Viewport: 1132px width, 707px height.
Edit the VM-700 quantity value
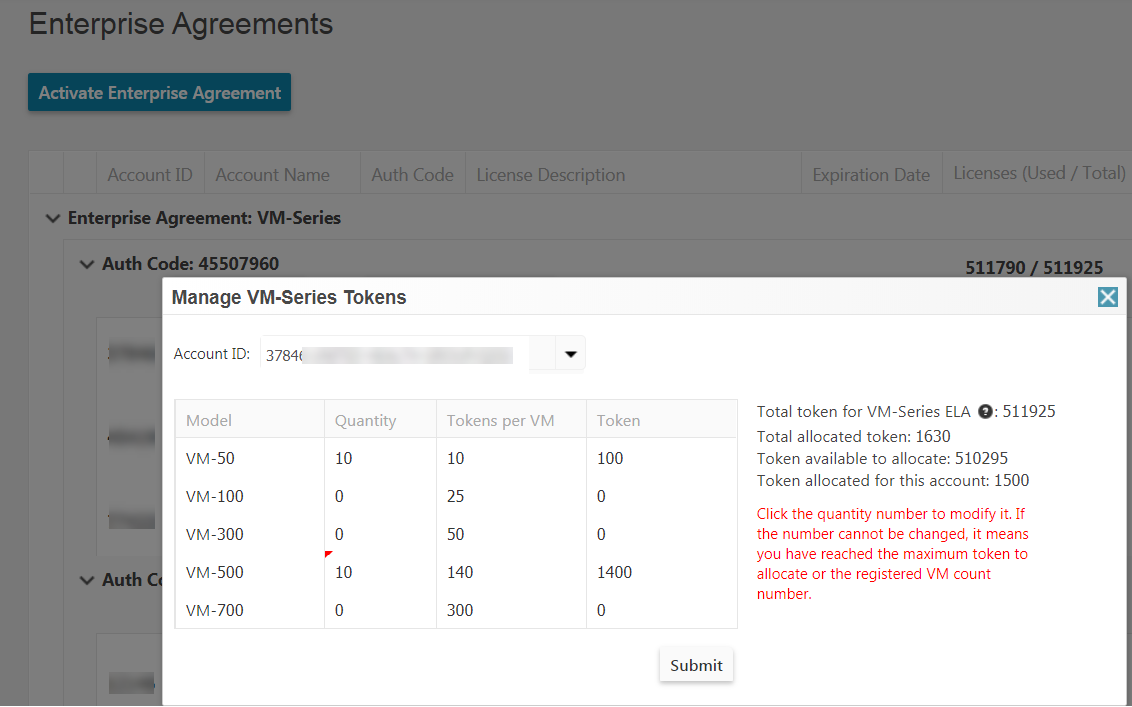(x=339, y=611)
